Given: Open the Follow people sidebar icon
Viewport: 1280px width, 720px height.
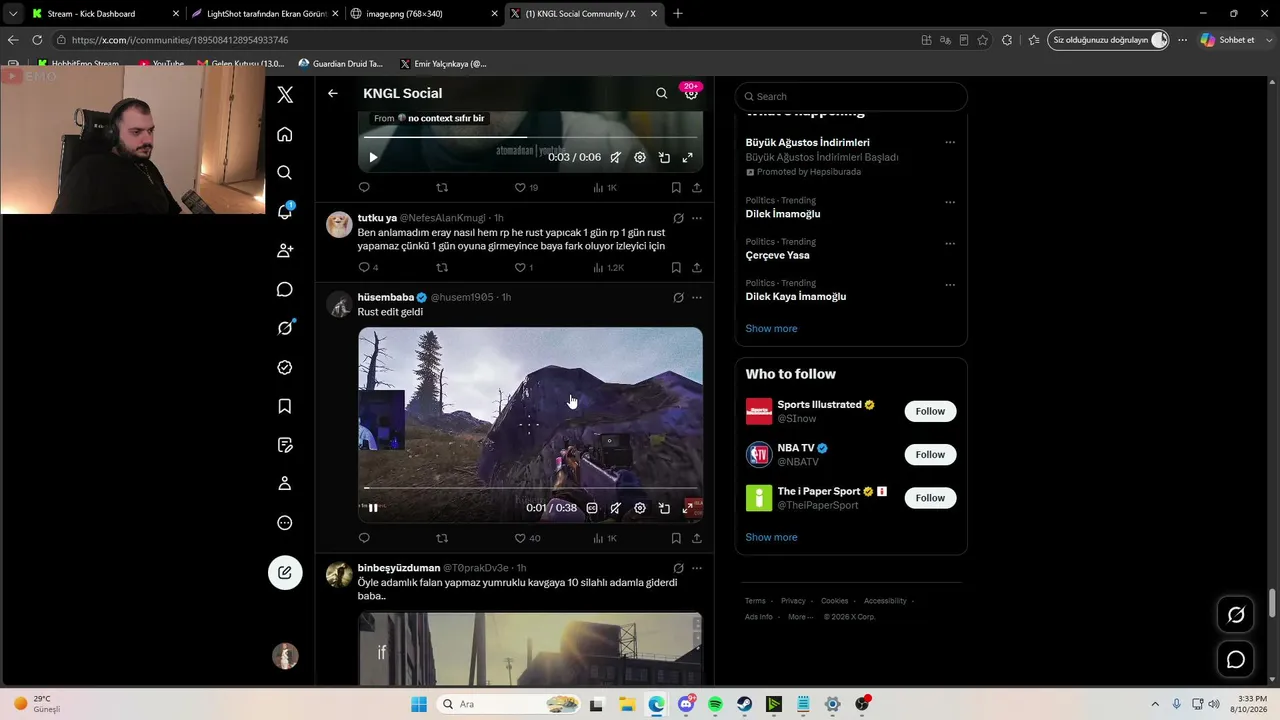Looking at the screenshot, I should [x=285, y=250].
